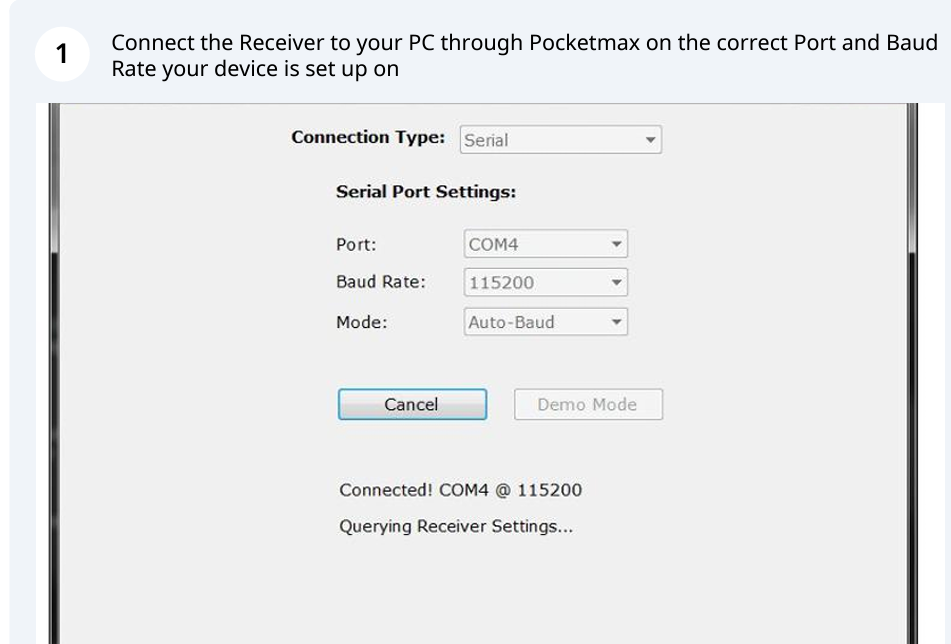
Task: Click the Connection Type label
Action: tap(368, 138)
